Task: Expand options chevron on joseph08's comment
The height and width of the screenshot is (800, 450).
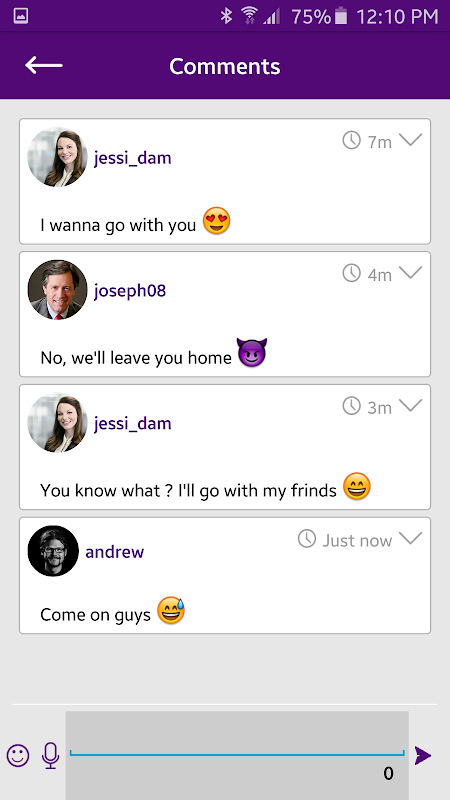Action: [411, 272]
